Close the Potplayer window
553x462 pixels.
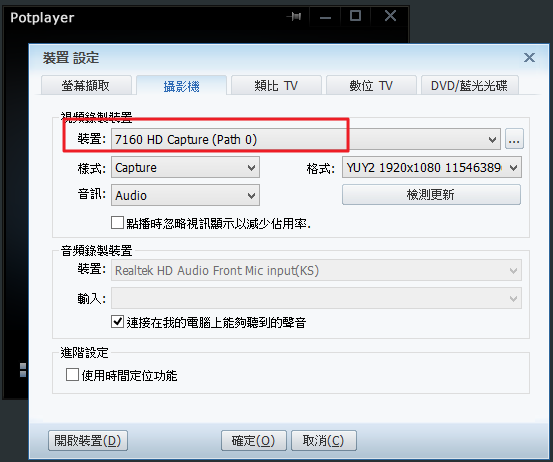[x=390, y=16]
